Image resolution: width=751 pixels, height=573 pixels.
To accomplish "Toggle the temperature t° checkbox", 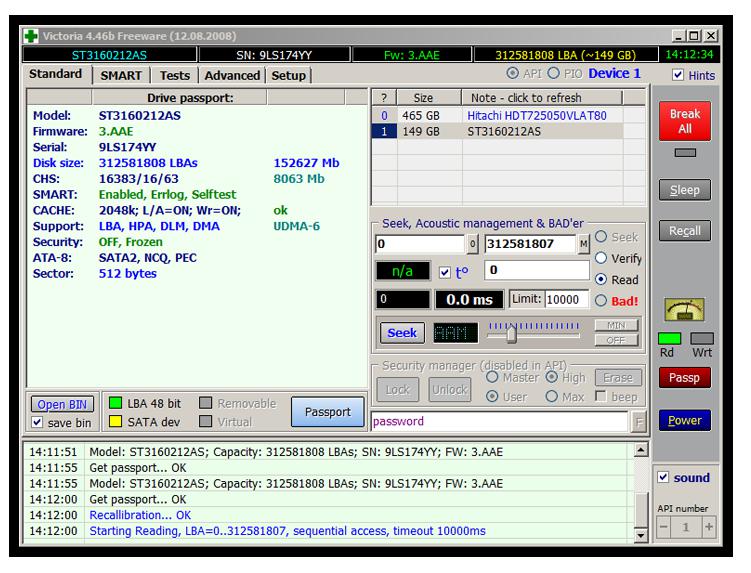I will pyautogui.click(x=445, y=273).
